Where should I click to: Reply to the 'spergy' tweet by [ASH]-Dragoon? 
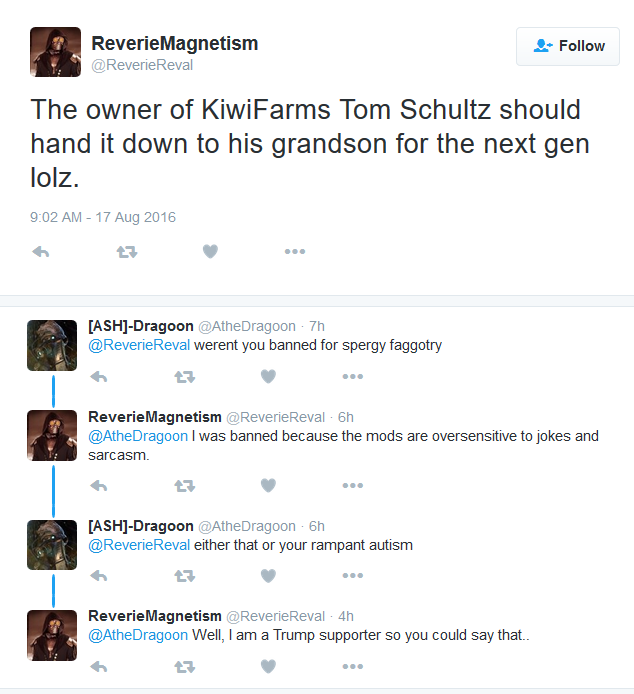click(x=98, y=377)
